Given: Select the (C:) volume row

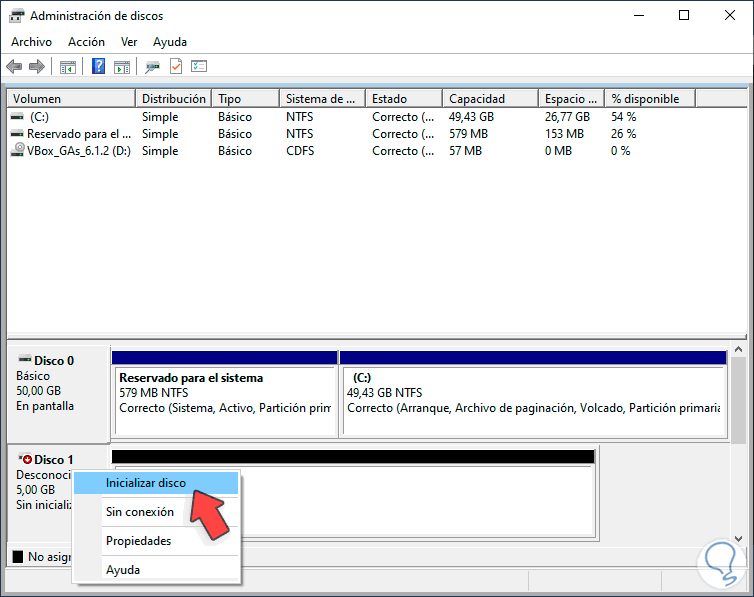Looking at the screenshot, I should click(377, 117).
